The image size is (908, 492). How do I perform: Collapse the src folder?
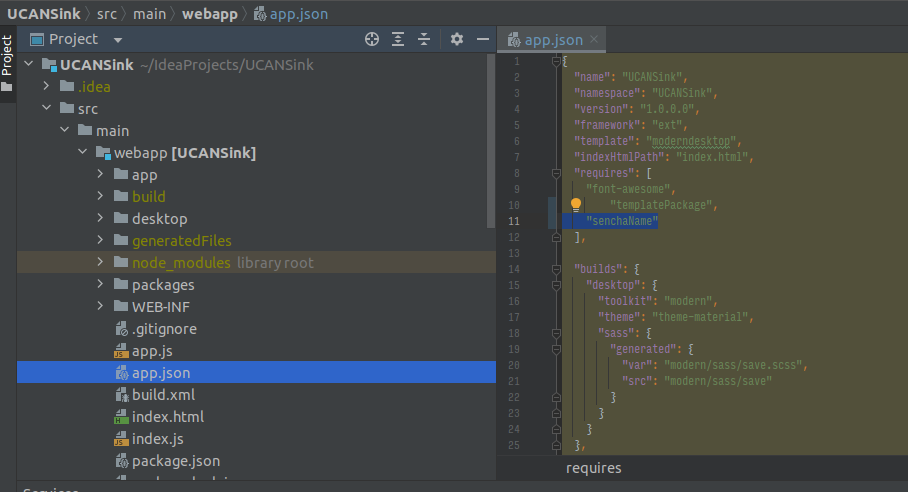46,108
